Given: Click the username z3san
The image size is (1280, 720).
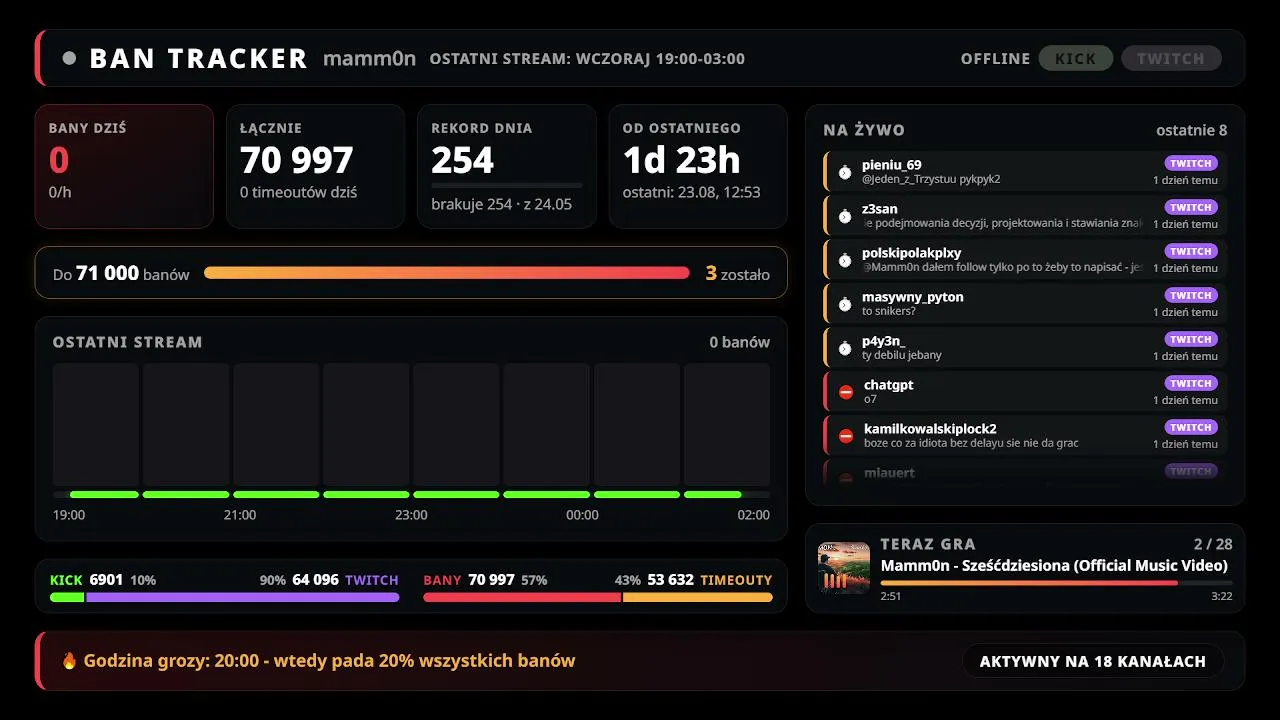Looking at the screenshot, I should click(880, 209).
